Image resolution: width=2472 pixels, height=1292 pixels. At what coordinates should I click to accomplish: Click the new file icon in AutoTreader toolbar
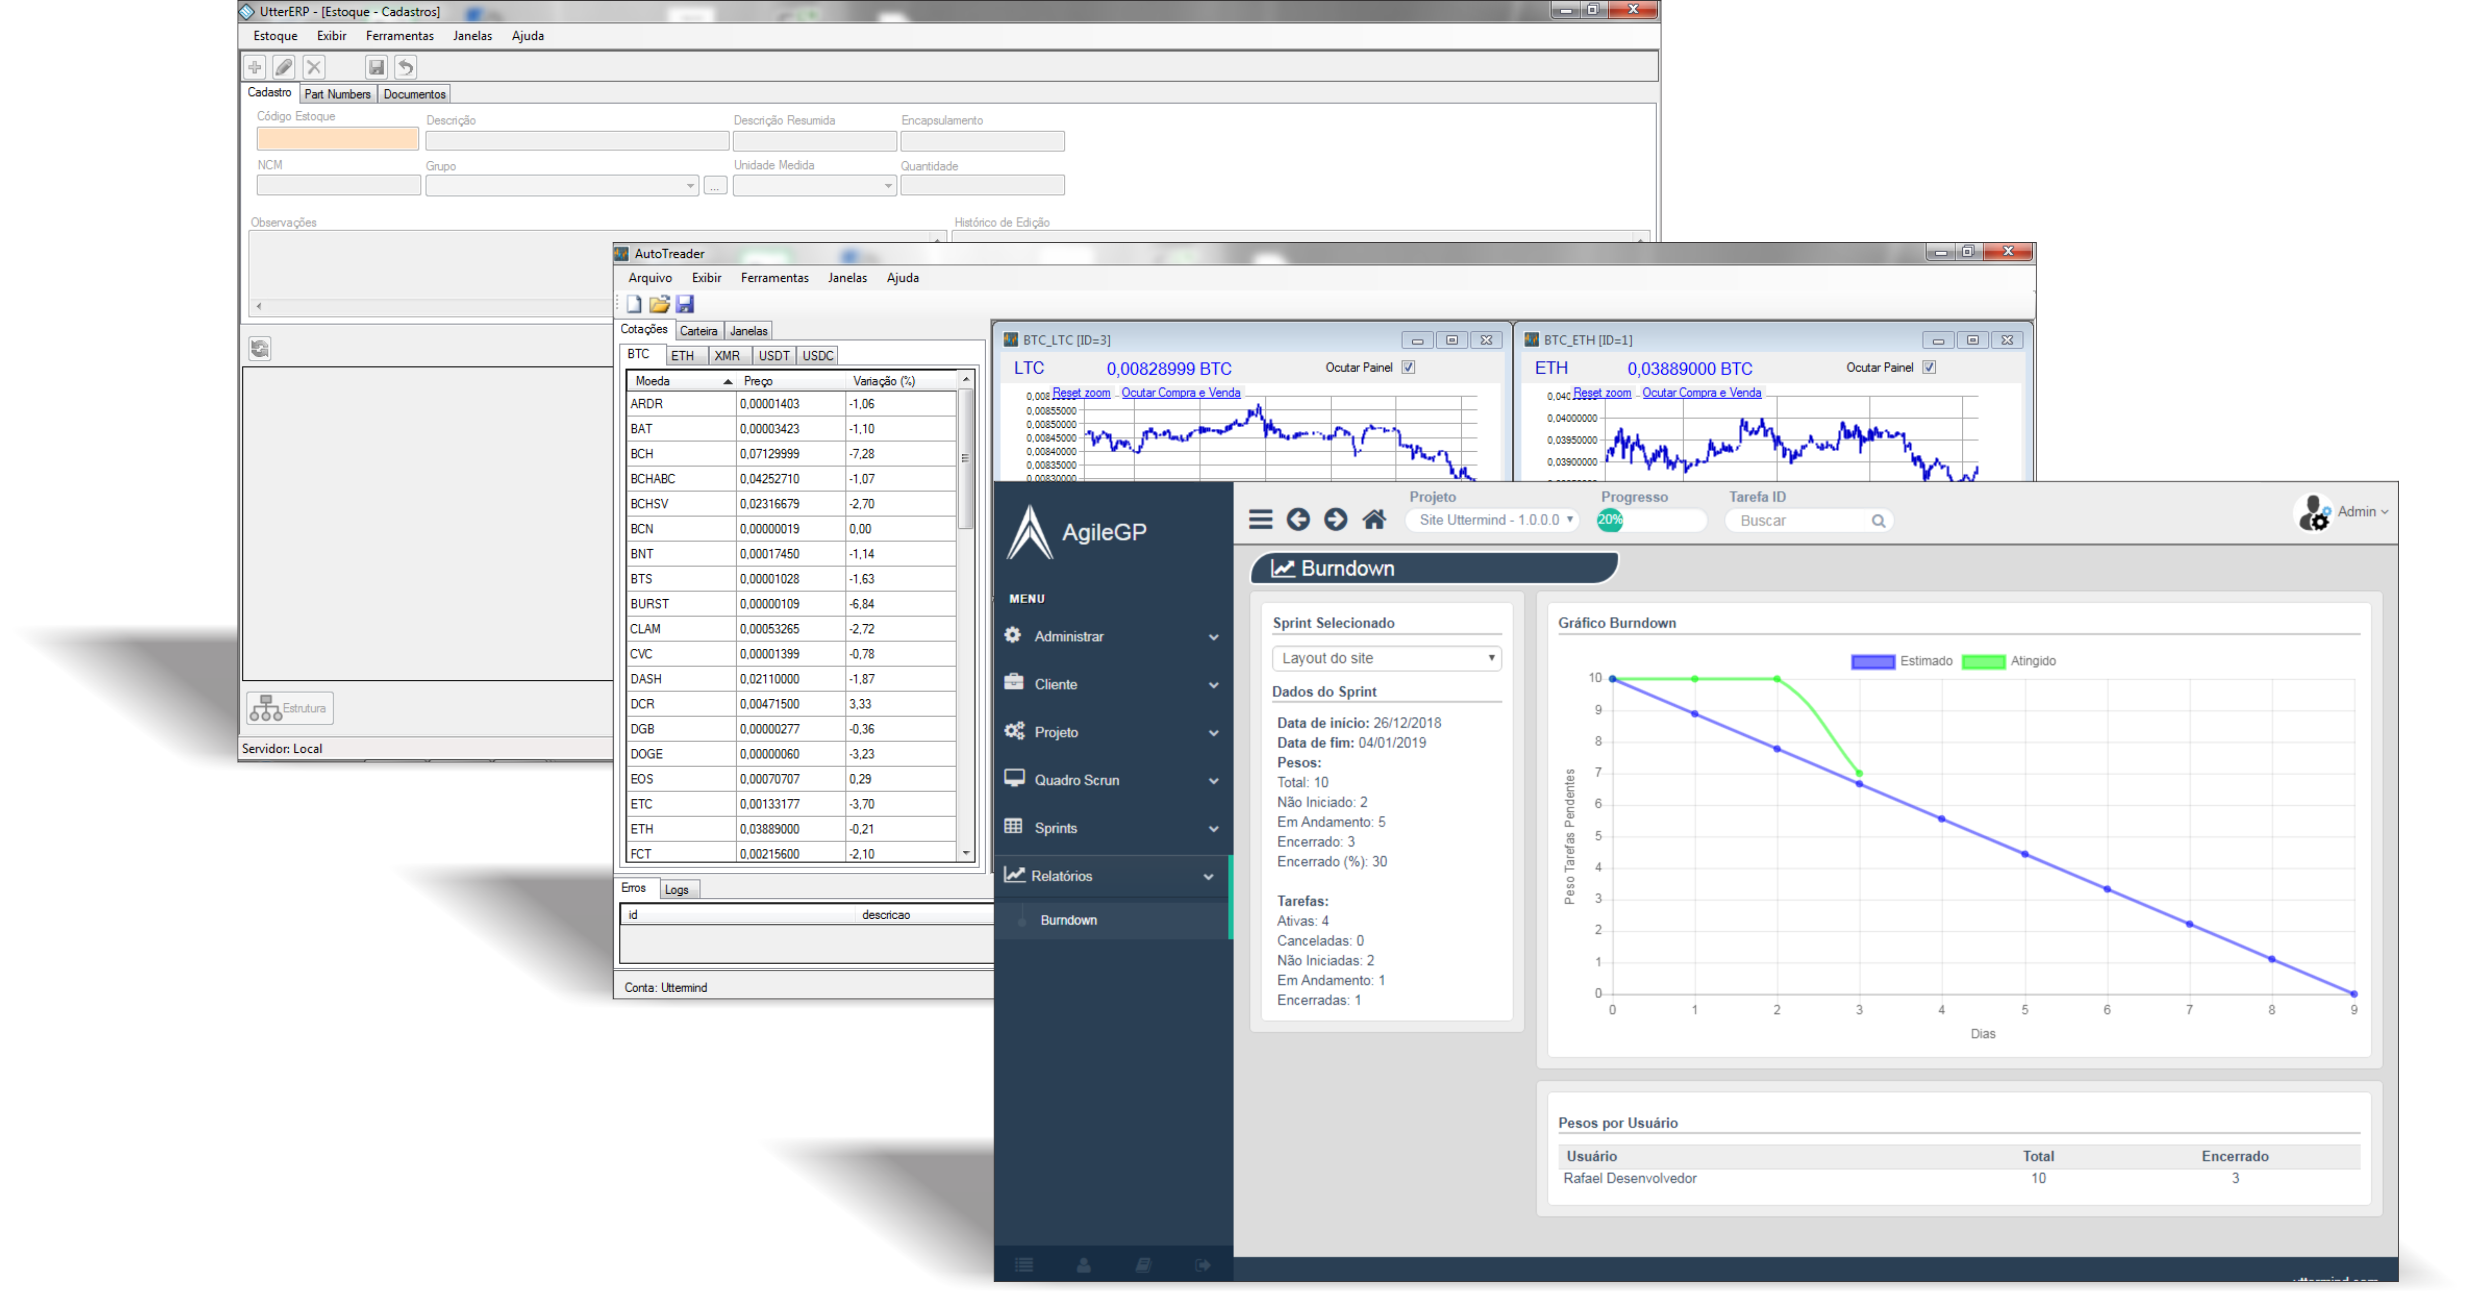coord(634,303)
